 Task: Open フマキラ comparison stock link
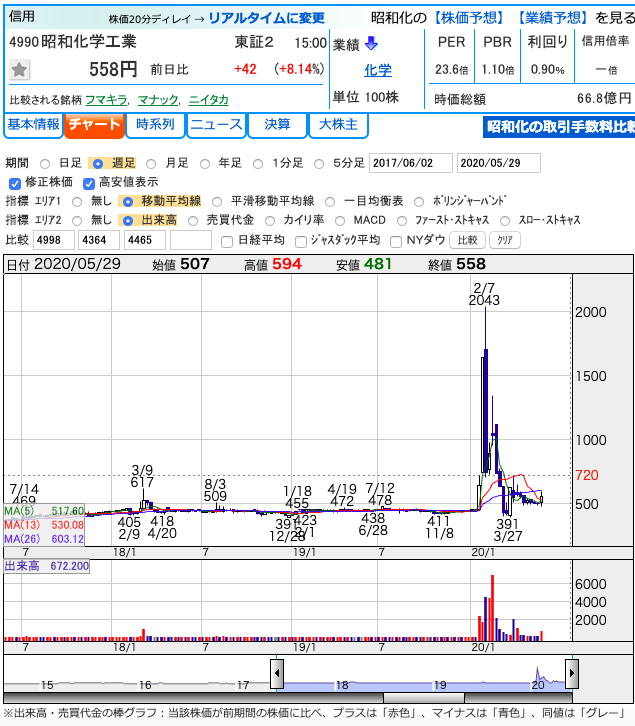[x=107, y=100]
